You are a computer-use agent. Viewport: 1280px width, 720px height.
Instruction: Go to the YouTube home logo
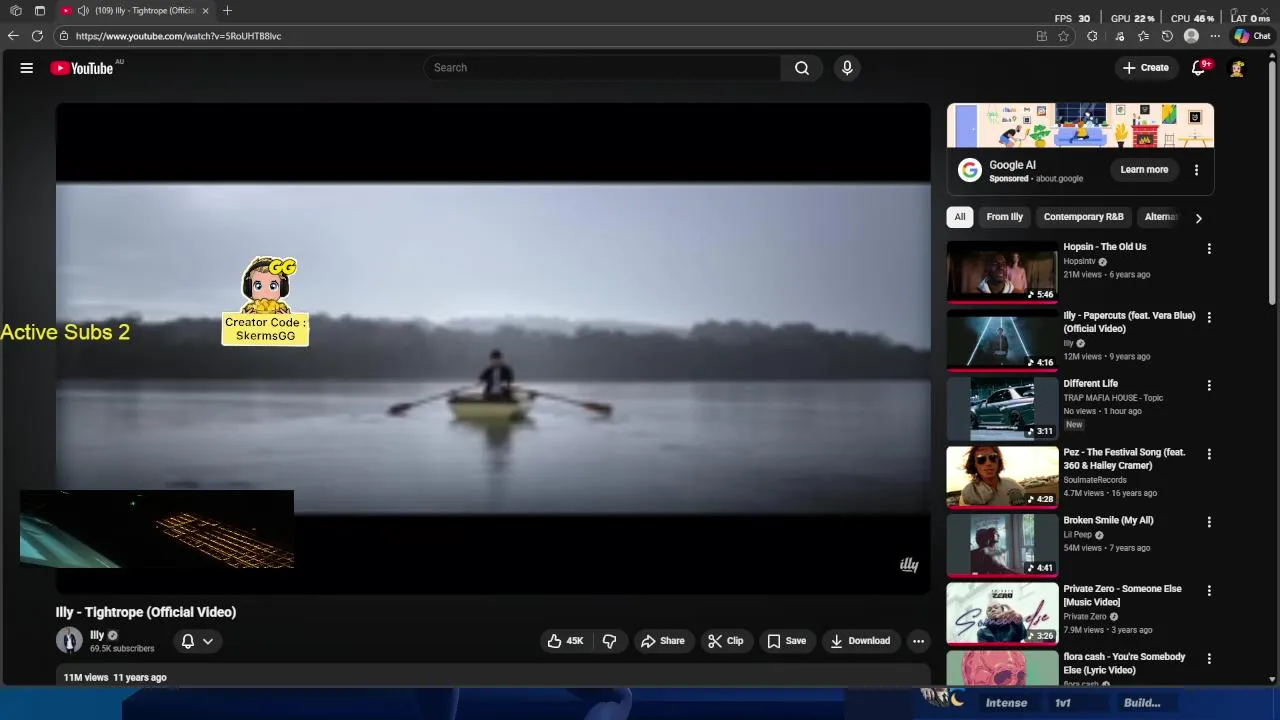[x=82, y=68]
